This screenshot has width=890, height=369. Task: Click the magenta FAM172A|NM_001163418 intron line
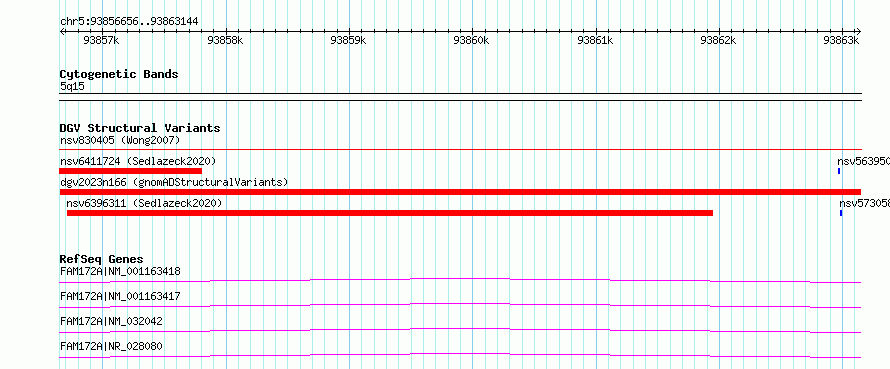[x=460, y=280]
